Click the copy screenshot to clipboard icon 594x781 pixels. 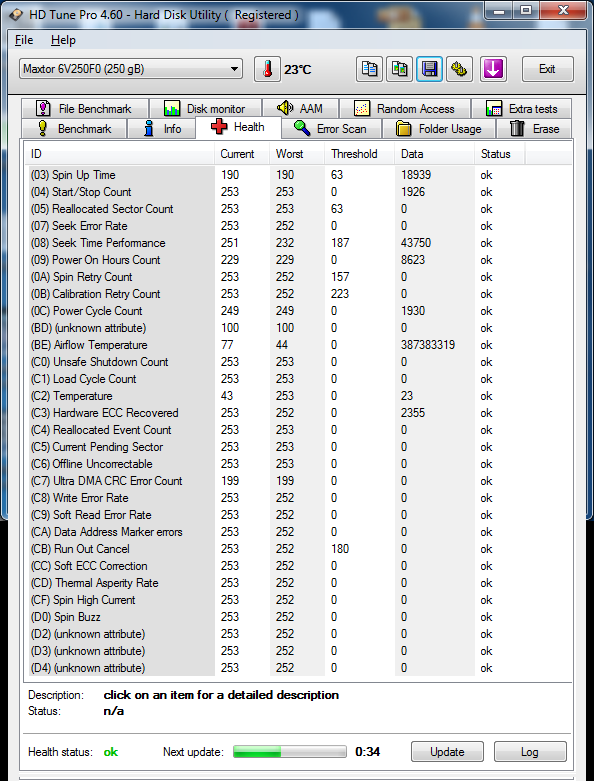399,69
